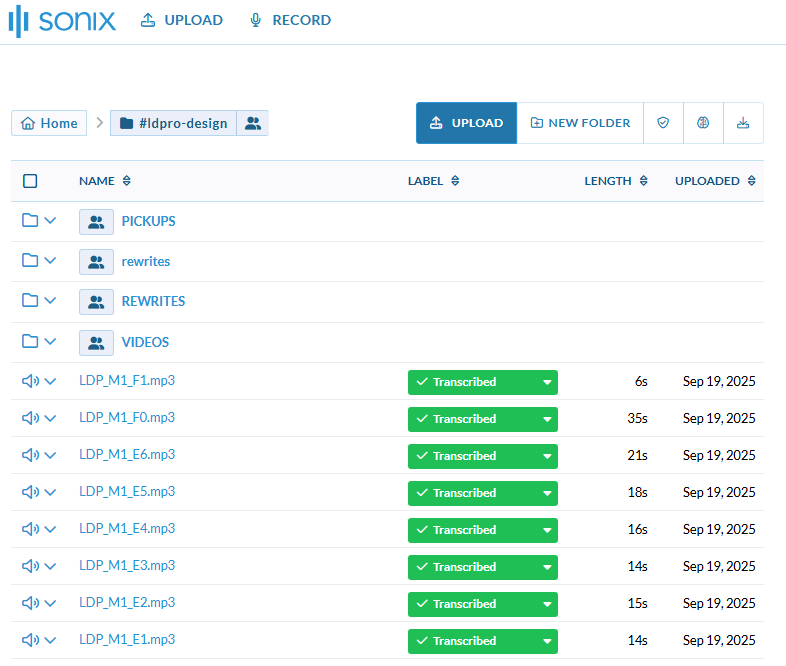Image resolution: width=786 pixels, height=666 pixels.
Task: Click the download toolbar icon
Action: 743,123
